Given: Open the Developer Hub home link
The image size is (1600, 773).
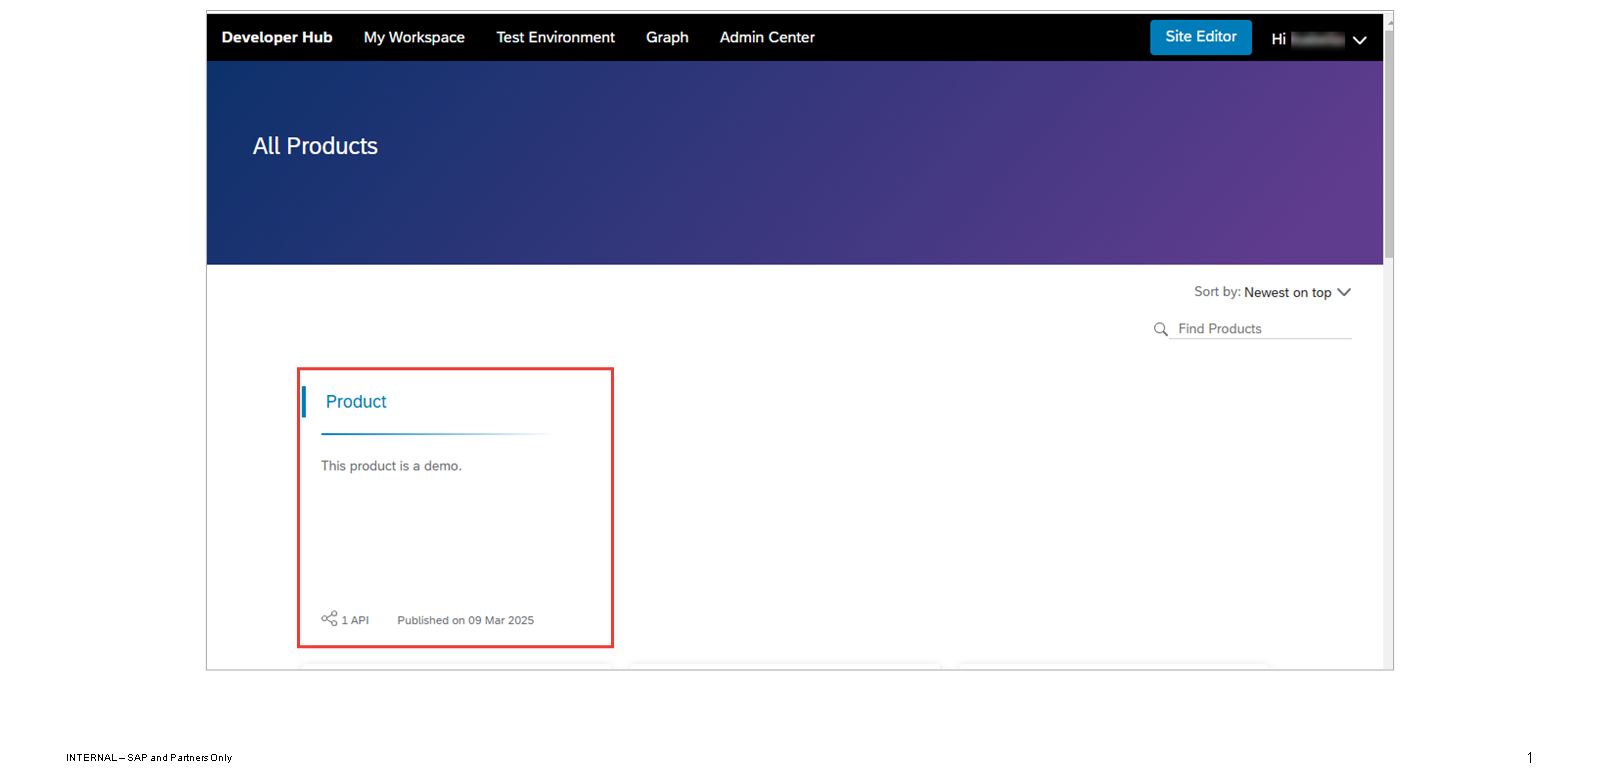Looking at the screenshot, I should coord(277,37).
